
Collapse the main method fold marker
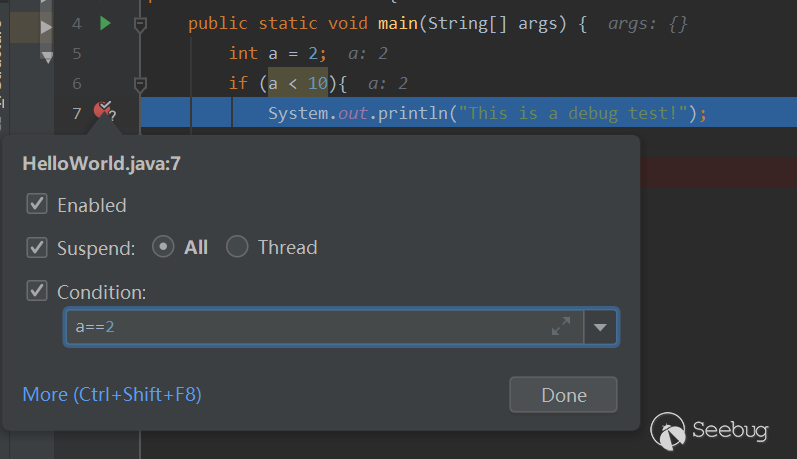[x=141, y=23]
